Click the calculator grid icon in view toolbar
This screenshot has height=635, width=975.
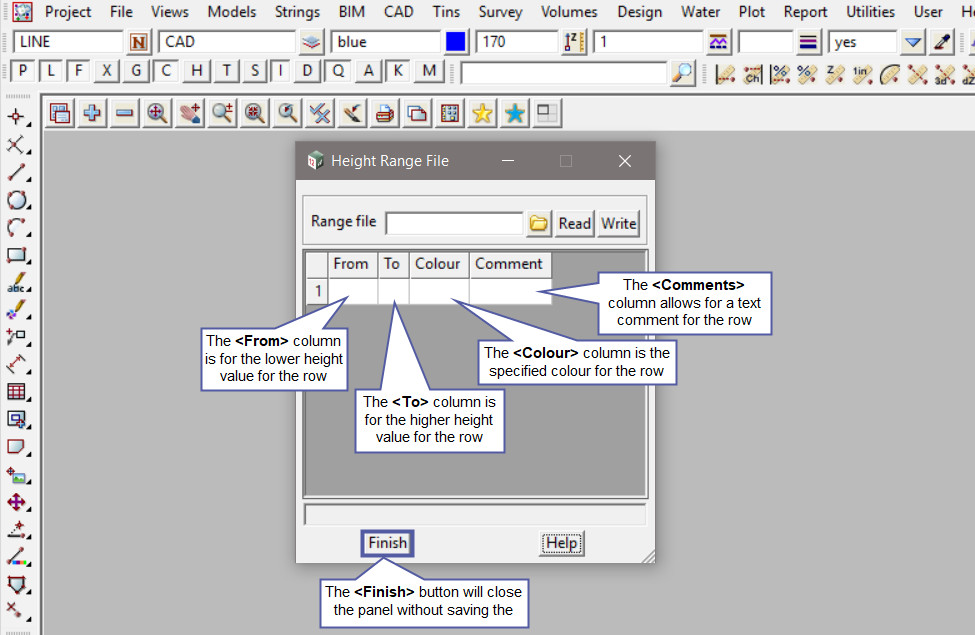[x=450, y=113]
